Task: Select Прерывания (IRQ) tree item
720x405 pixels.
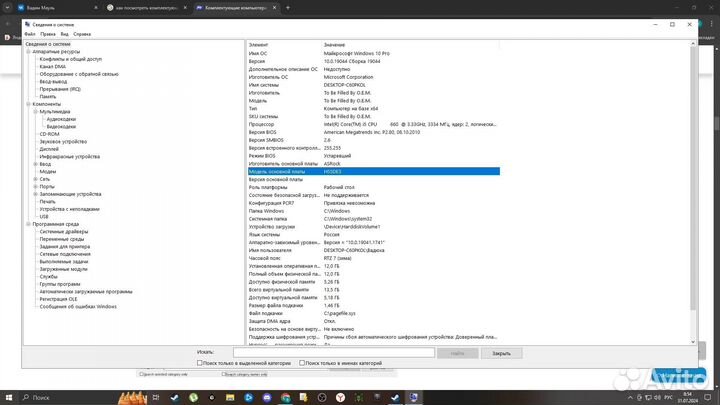Action: pyautogui.click(x=60, y=89)
